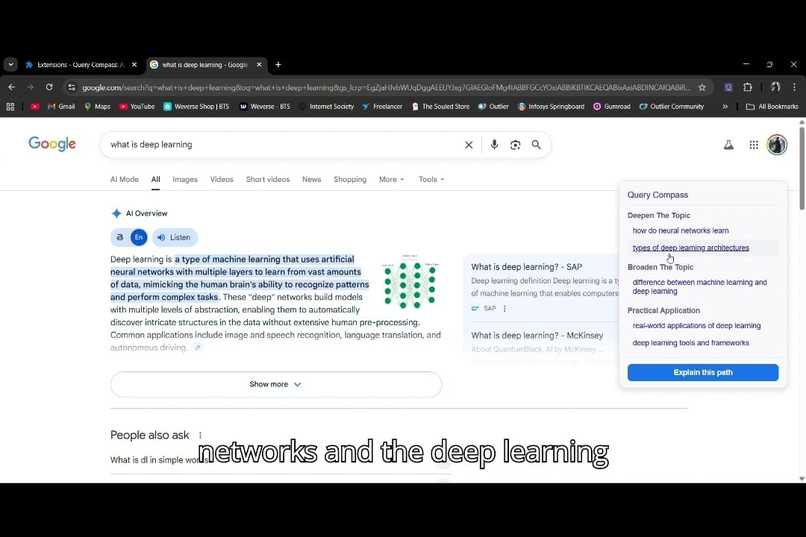The height and width of the screenshot is (537, 806).
Task: Click the browser address bar
Action: (386, 88)
